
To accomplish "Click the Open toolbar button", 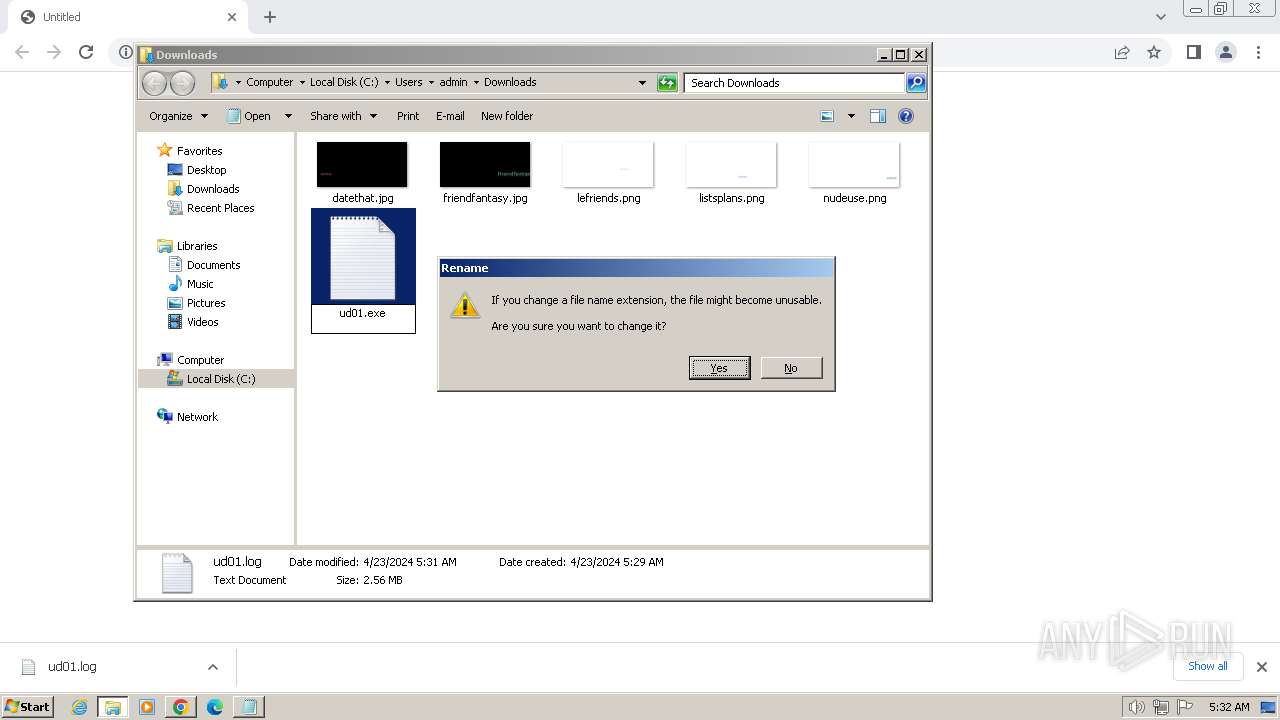I will tap(249, 116).
